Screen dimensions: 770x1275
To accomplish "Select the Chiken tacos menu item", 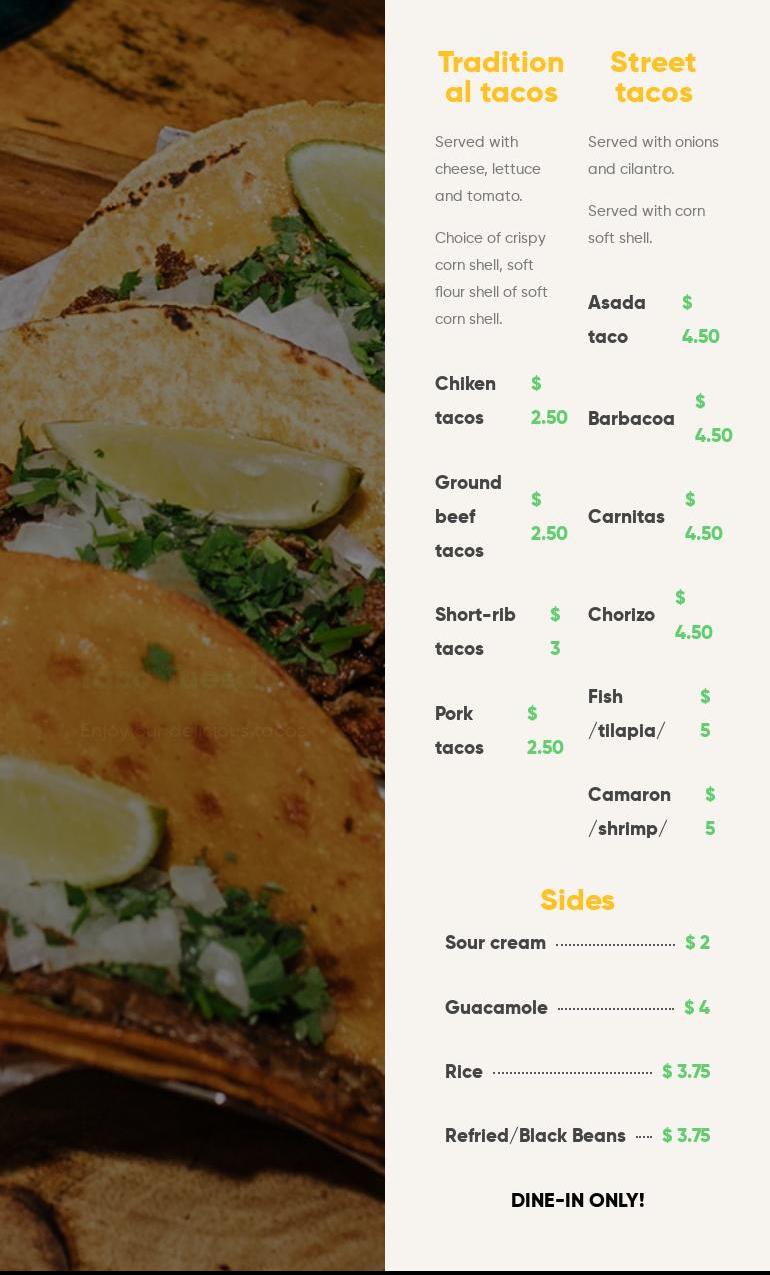I will point(465,401).
